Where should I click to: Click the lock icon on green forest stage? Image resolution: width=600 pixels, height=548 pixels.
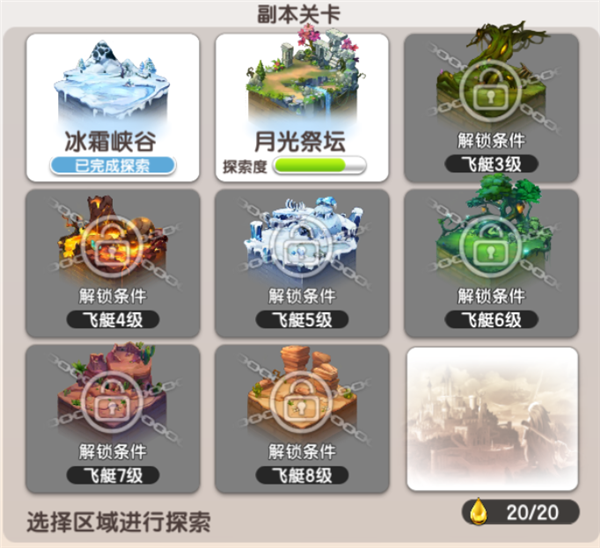click(x=491, y=247)
